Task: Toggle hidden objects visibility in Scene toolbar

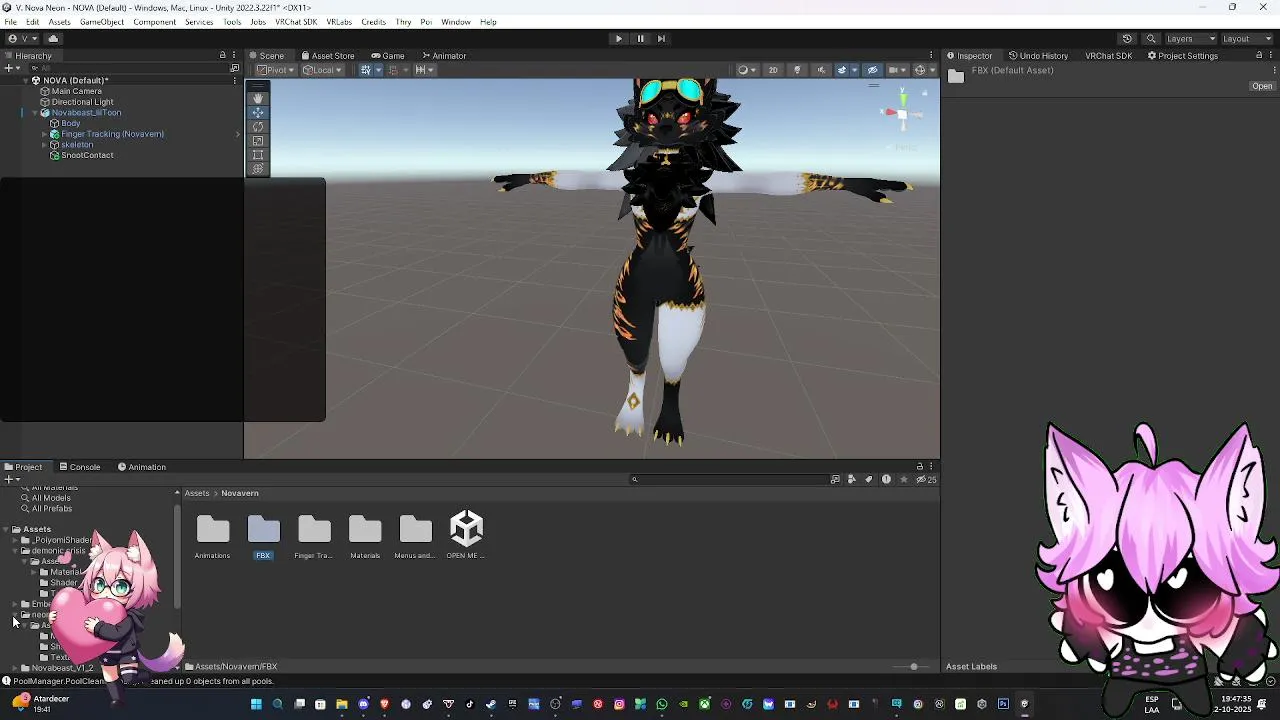Action: point(873,70)
